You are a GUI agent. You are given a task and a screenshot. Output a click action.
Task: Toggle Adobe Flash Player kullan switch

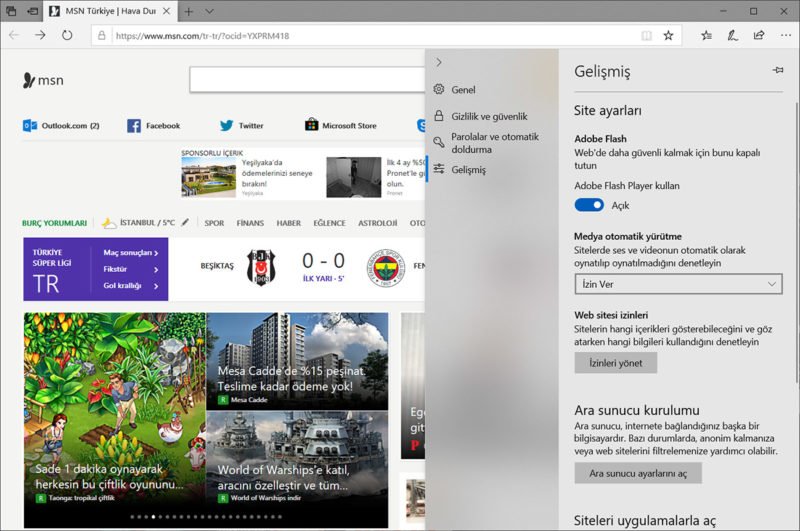(x=589, y=205)
